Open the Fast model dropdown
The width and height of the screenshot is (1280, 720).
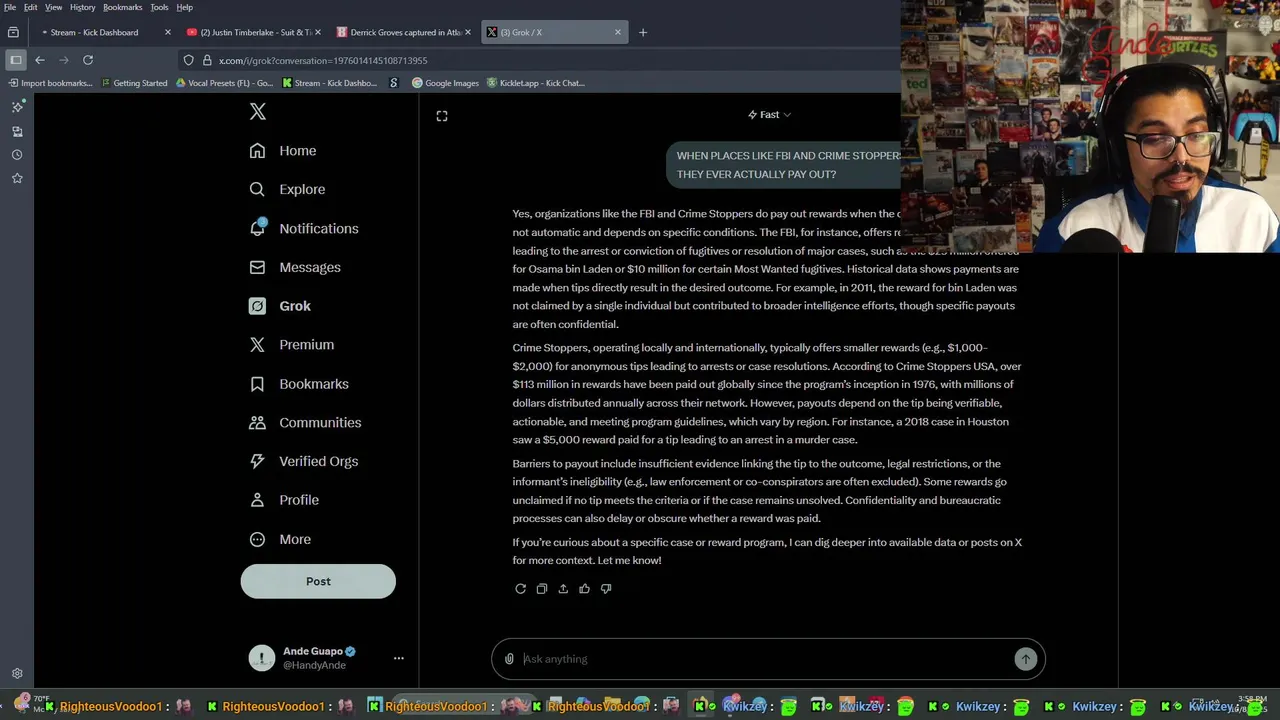click(x=769, y=115)
